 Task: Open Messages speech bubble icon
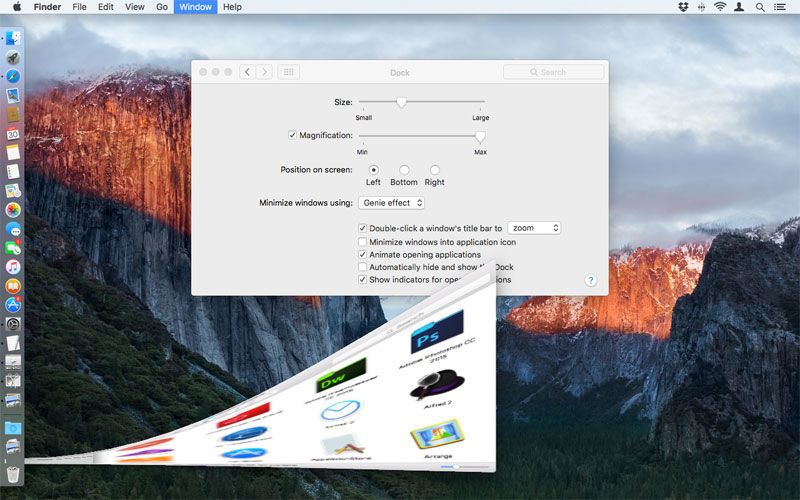point(13,229)
